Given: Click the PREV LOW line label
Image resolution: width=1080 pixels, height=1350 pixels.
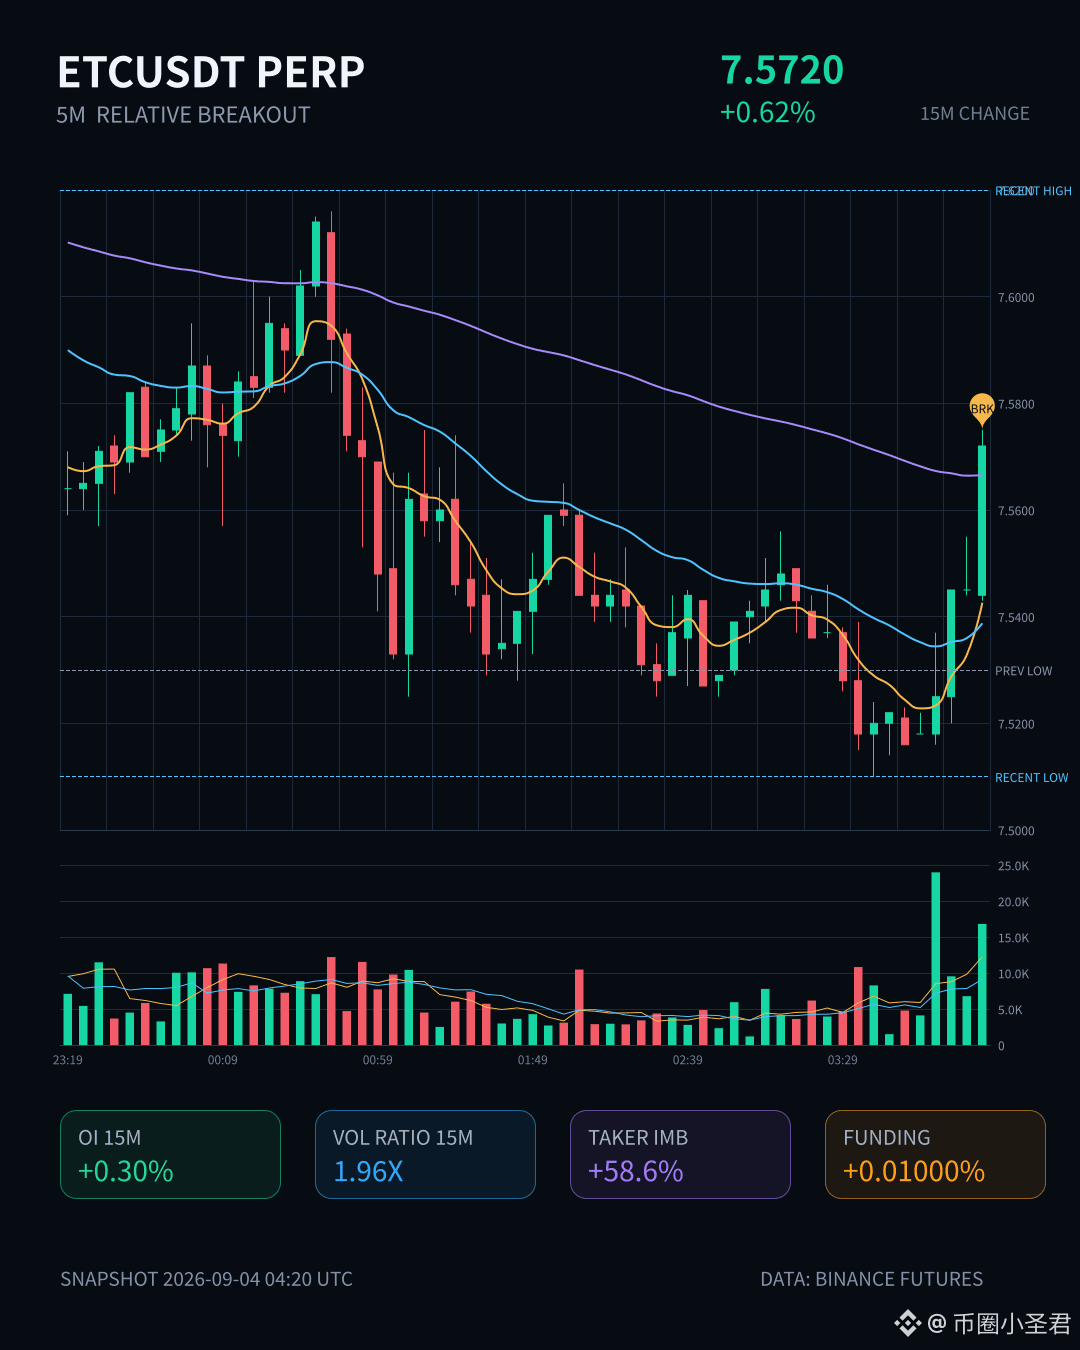Looking at the screenshot, I should (1023, 671).
